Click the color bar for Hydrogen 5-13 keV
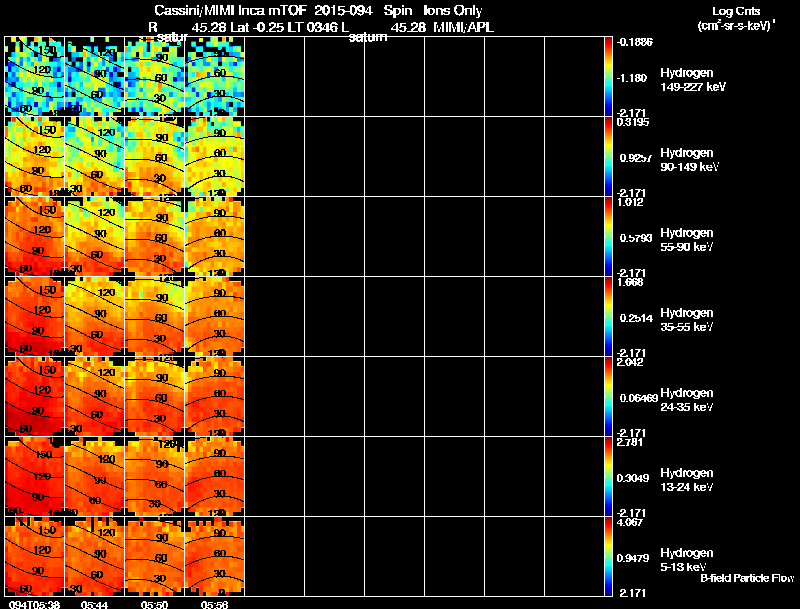The height and width of the screenshot is (609, 800). (608, 557)
